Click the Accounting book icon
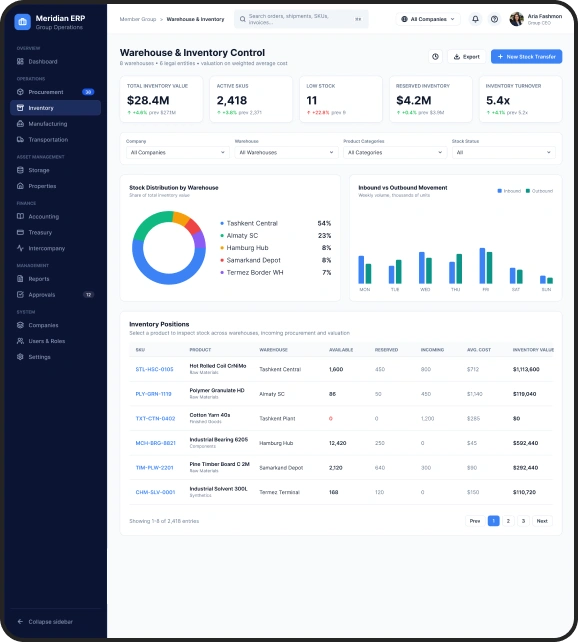Viewport: 578px width, 642px height. coord(20,216)
